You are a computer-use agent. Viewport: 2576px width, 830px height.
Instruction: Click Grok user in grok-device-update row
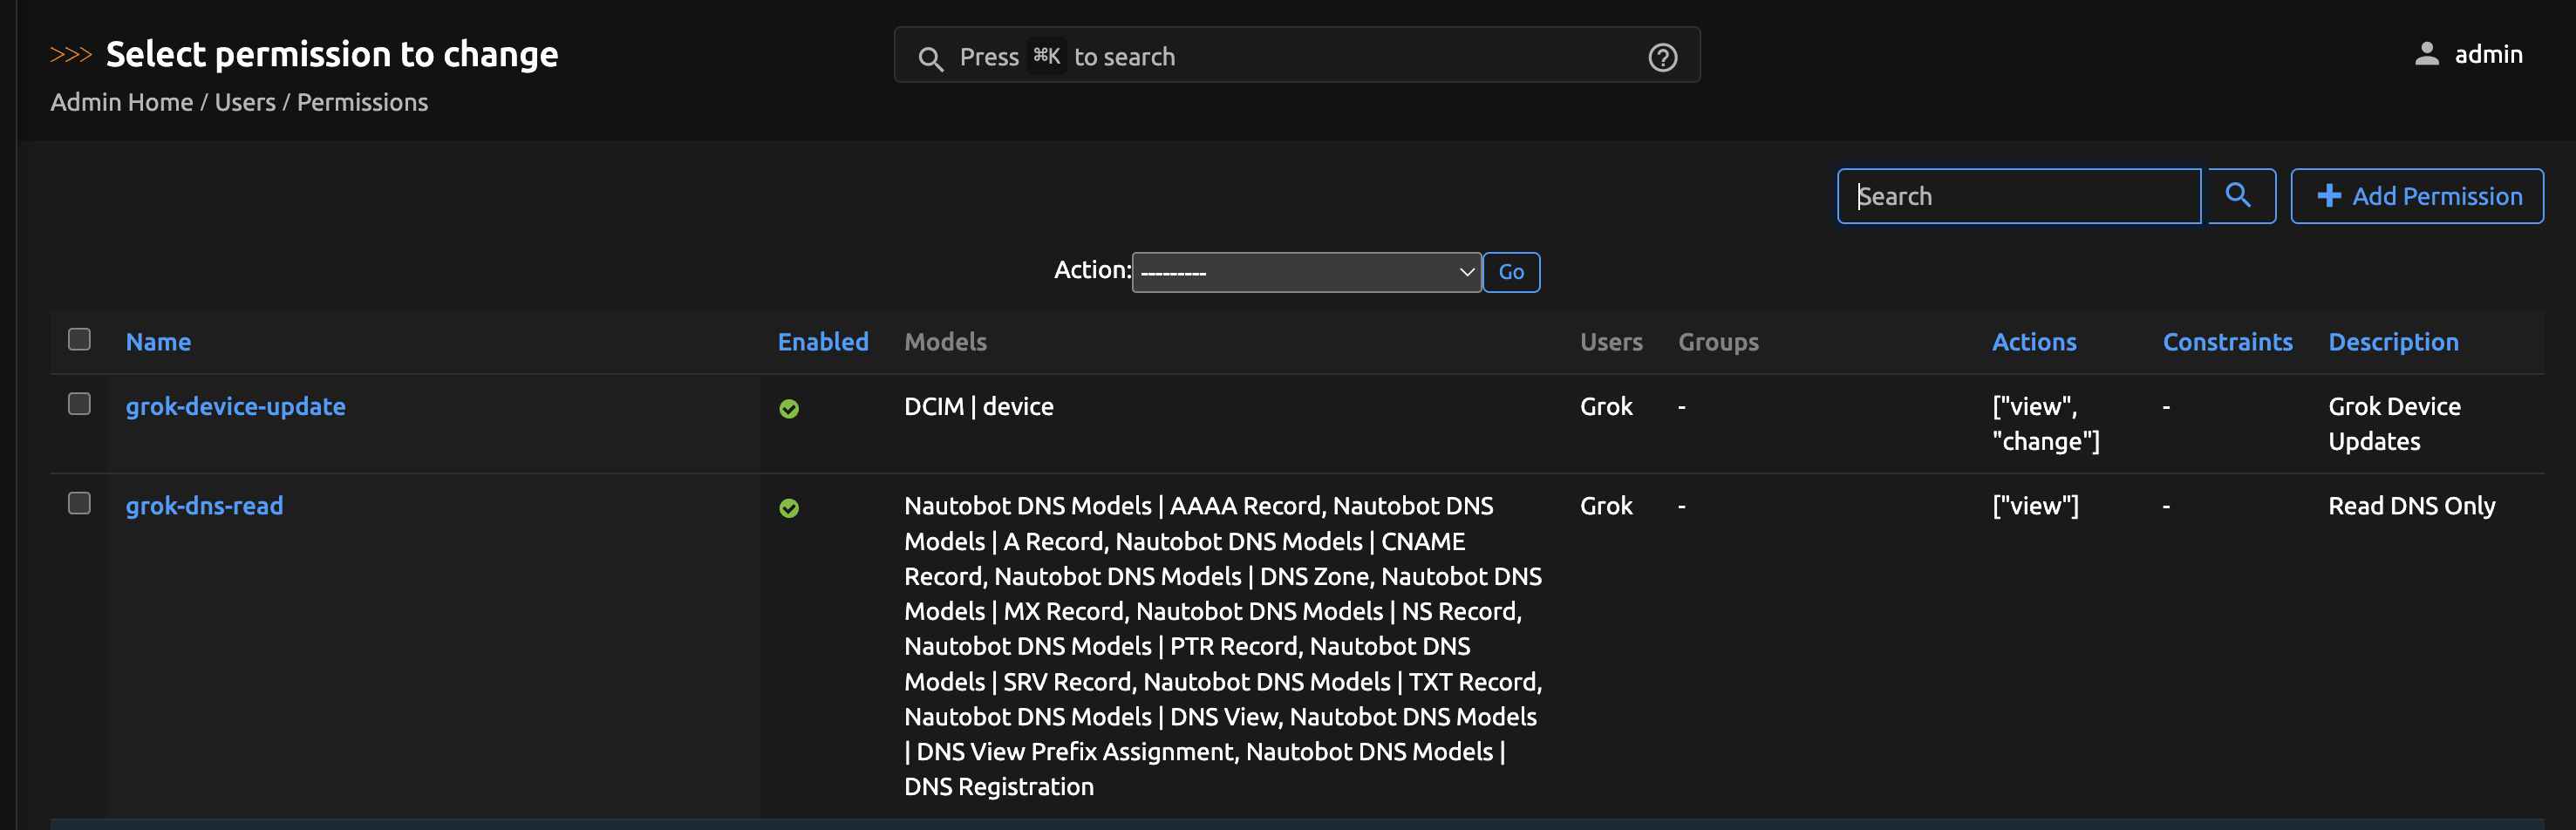click(1606, 406)
